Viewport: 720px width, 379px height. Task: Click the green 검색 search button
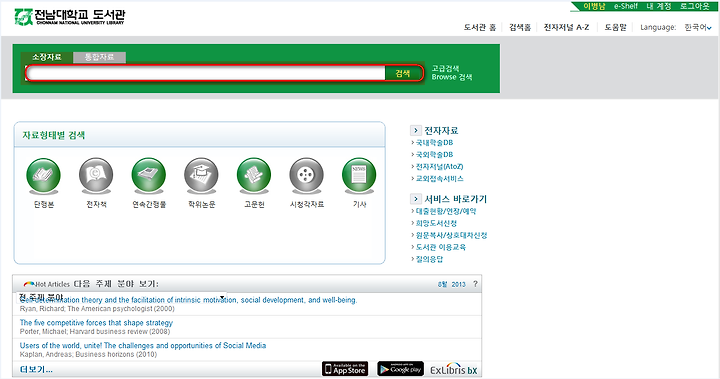tap(403, 74)
